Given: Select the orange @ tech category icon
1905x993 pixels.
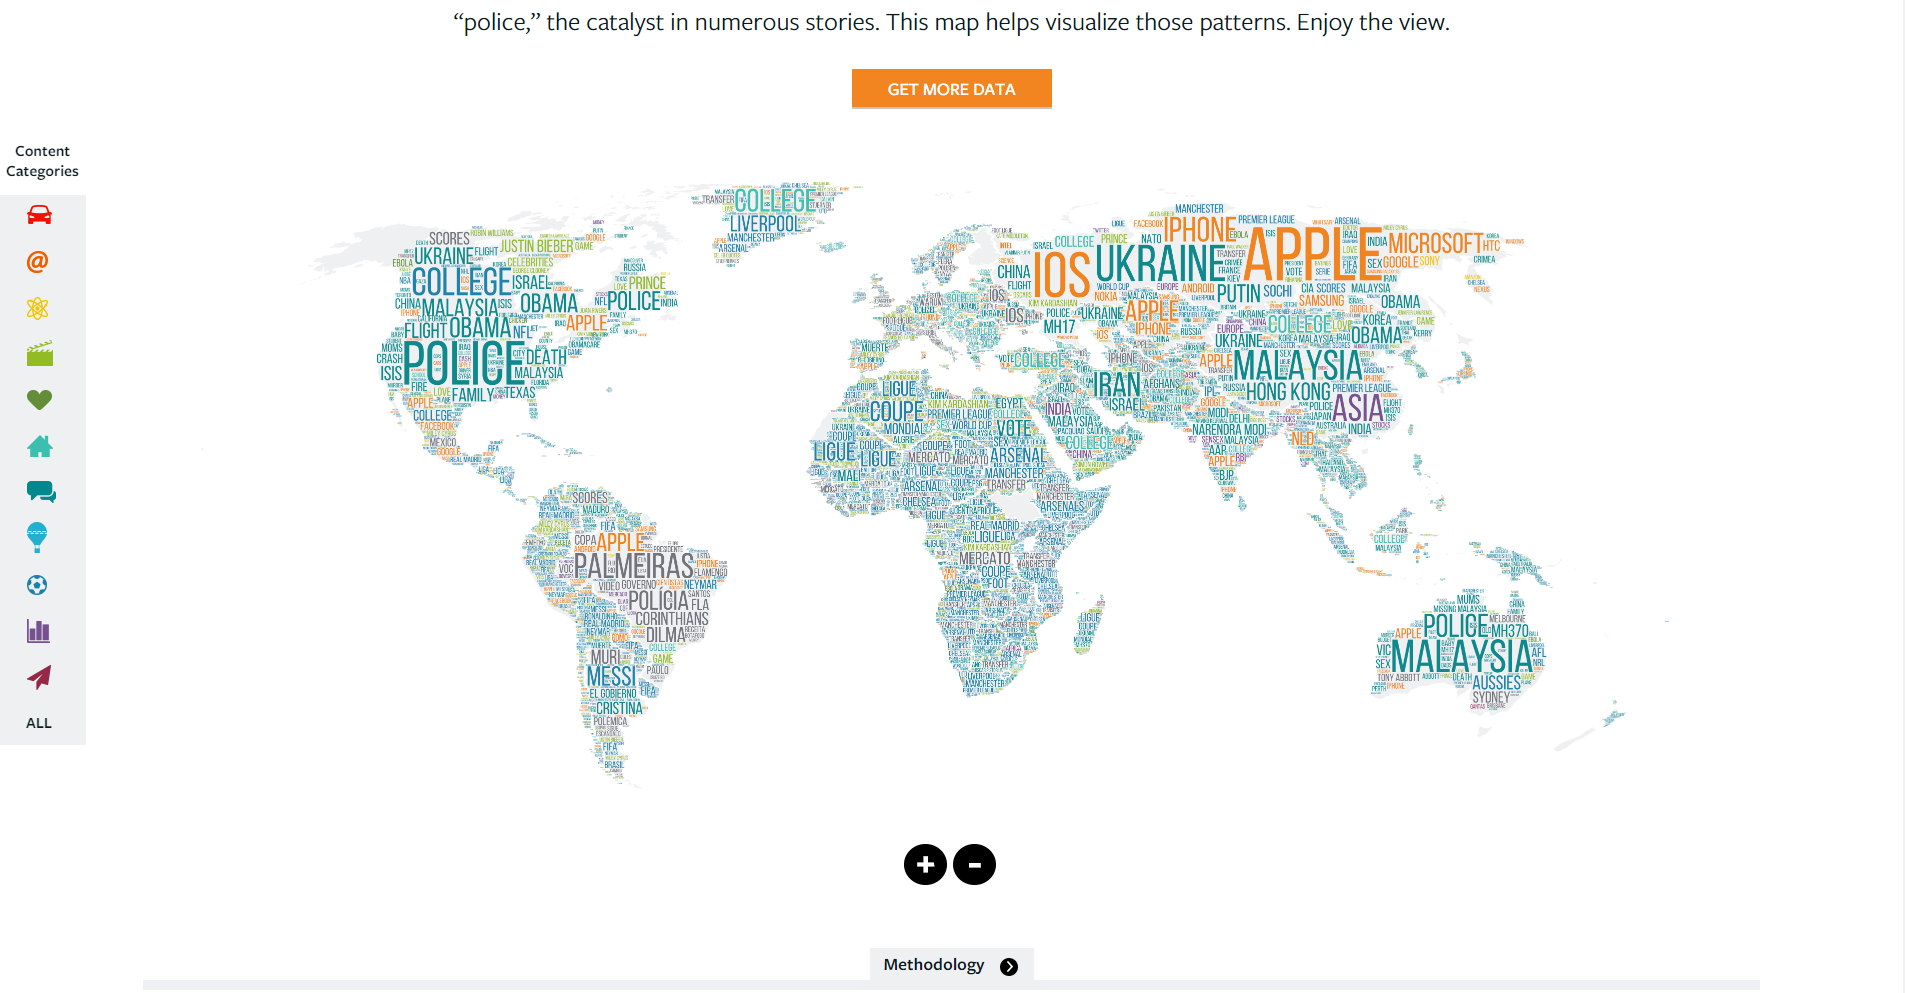Looking at the screenshot, I should click(38, 262).
